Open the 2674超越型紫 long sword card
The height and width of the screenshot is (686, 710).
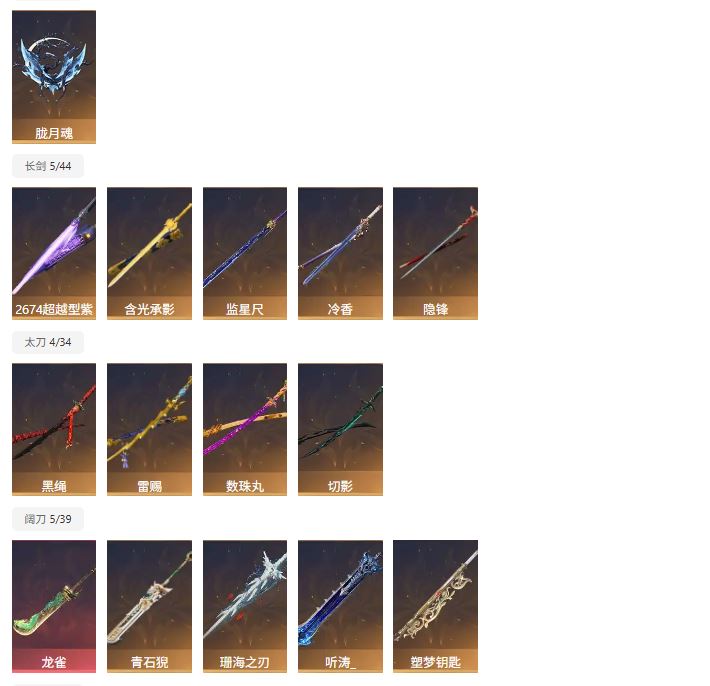tap(54, 253)
